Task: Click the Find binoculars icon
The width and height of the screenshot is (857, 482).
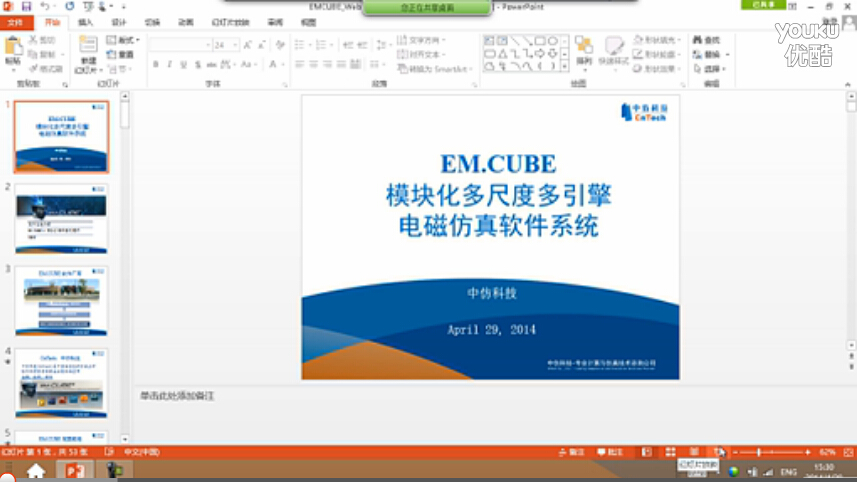Action: tap(697, 40)
